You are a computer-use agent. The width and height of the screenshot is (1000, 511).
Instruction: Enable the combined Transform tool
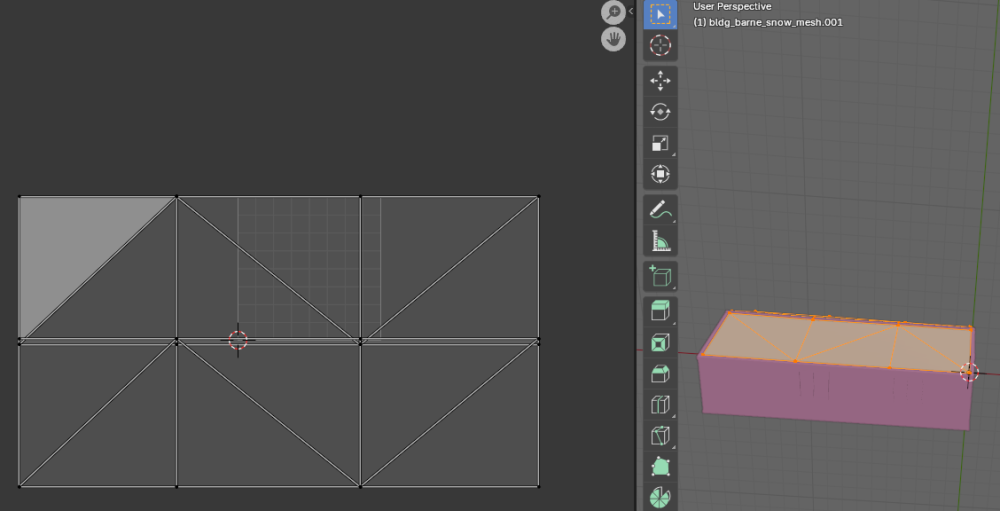click(x=660, y=174)
